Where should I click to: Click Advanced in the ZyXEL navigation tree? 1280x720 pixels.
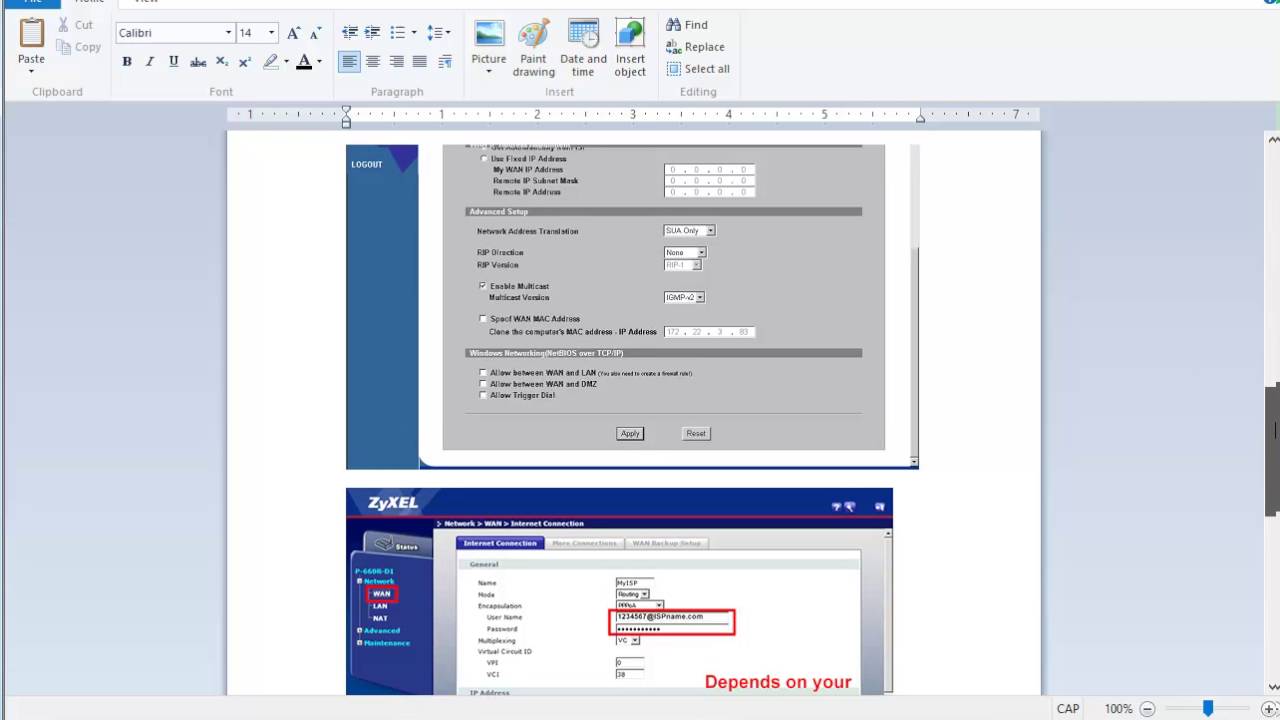pyautogui.click(x=382, y=630)
